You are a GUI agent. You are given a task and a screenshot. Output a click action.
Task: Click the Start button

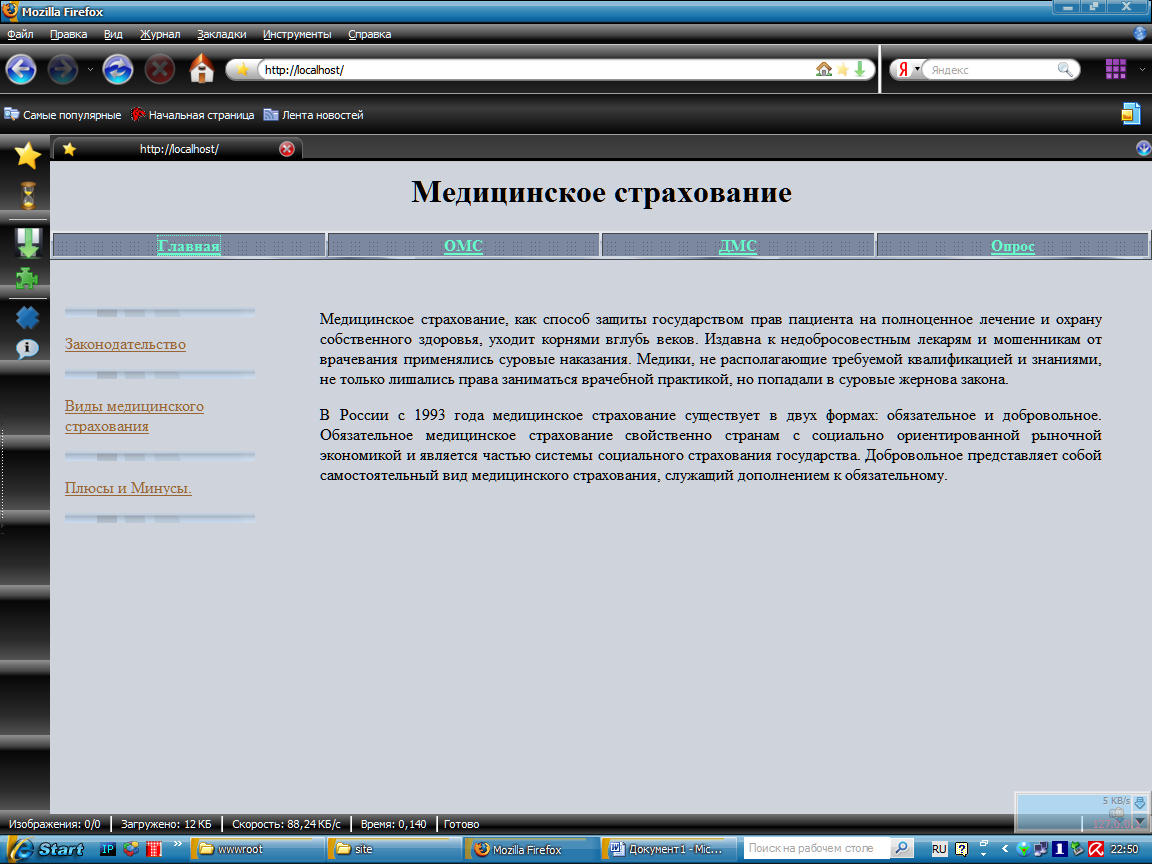click(x=45, y=849)
